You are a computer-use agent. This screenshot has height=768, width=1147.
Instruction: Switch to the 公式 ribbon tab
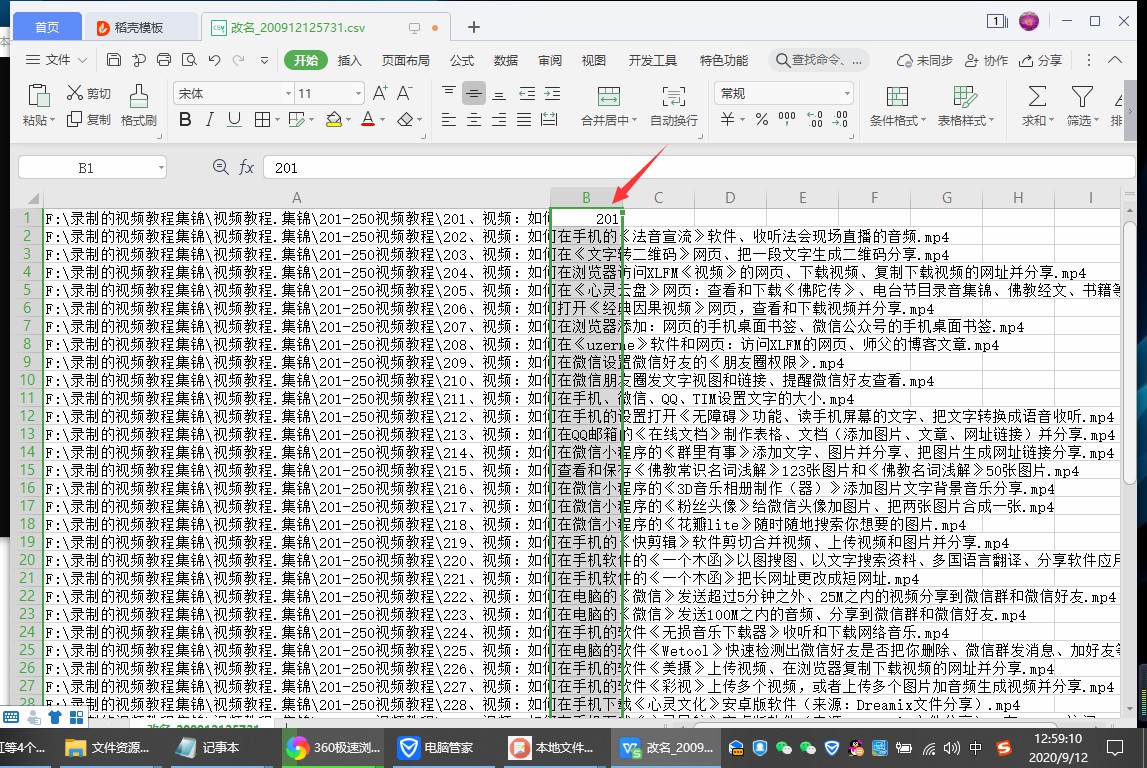(x=462, y=60)
